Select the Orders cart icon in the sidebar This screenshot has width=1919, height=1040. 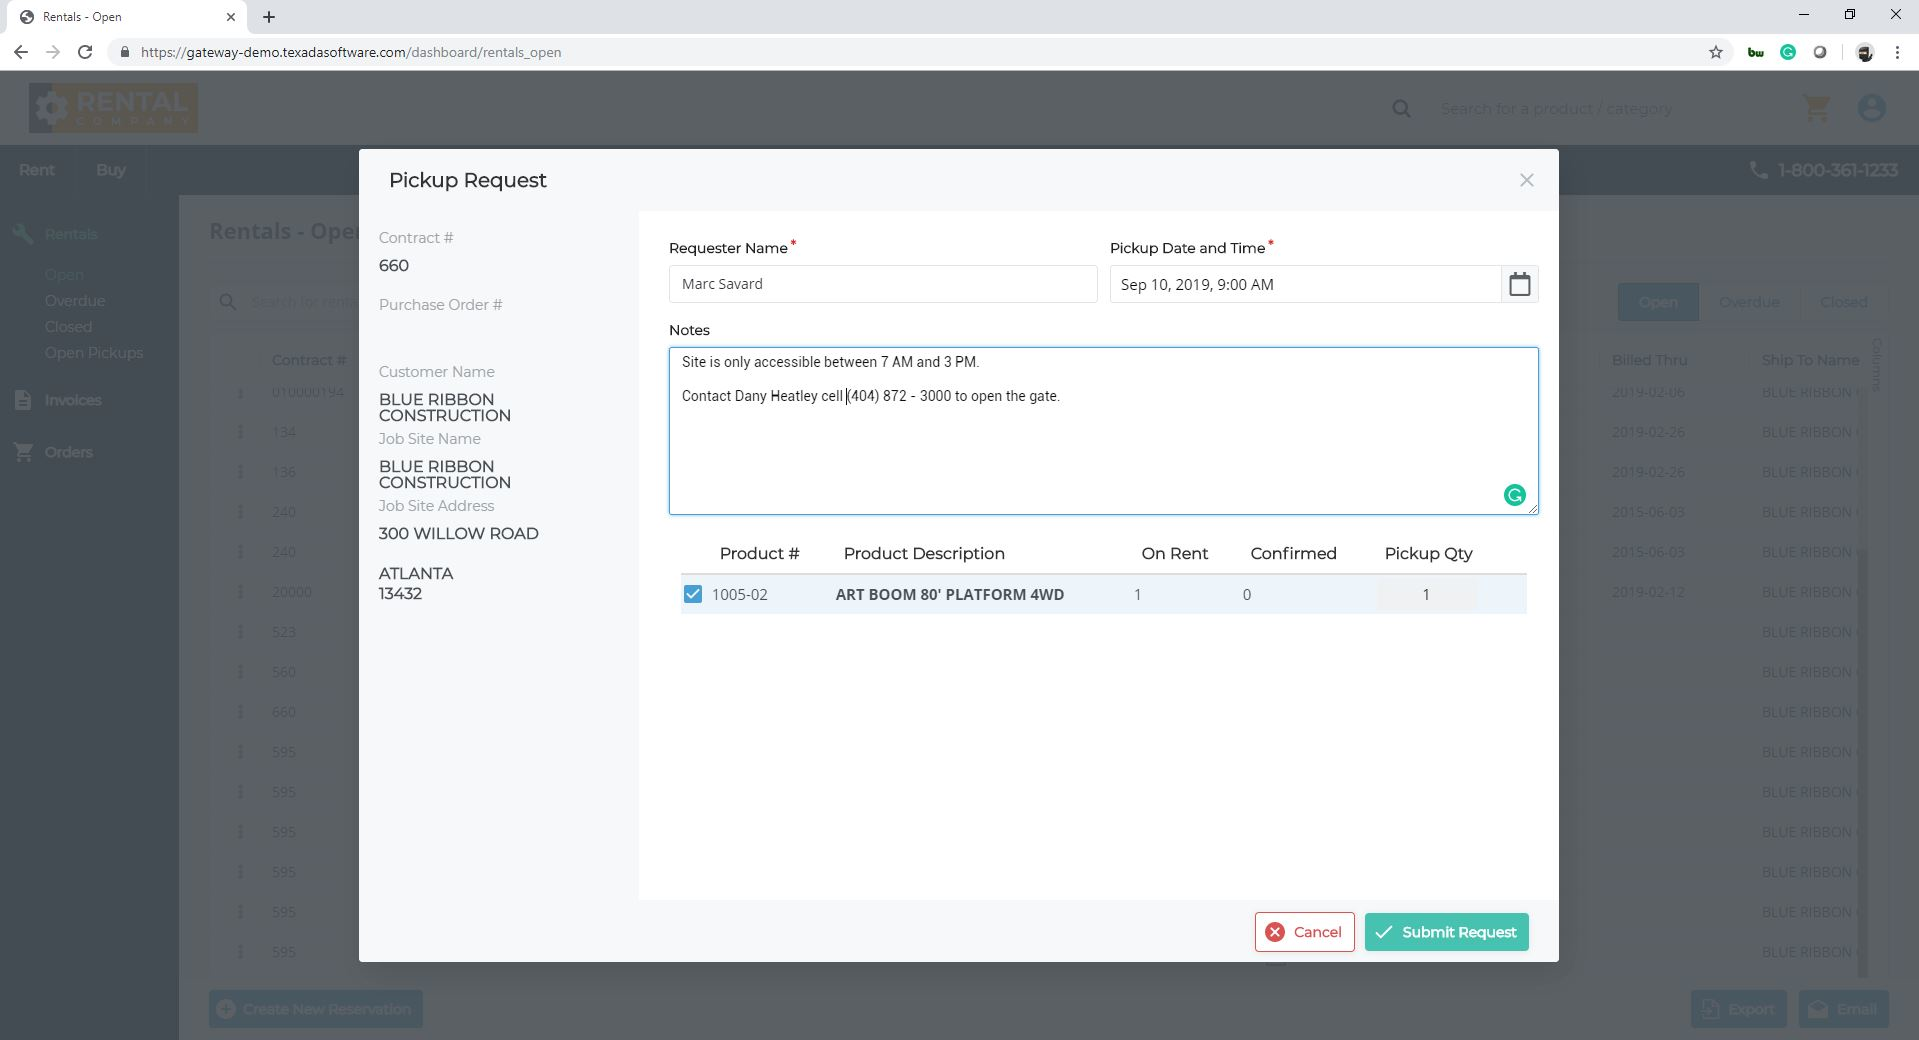tap(22, 451)
